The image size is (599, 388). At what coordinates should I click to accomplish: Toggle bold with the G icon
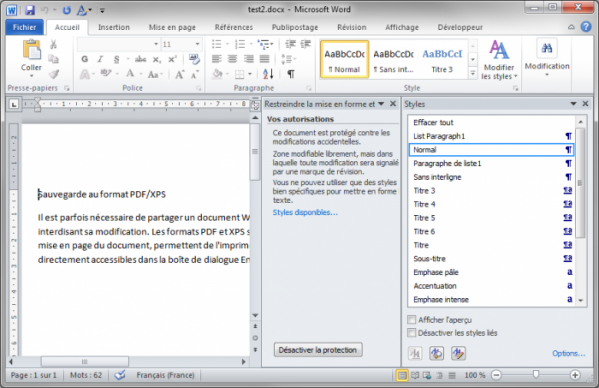coord(85,59)
